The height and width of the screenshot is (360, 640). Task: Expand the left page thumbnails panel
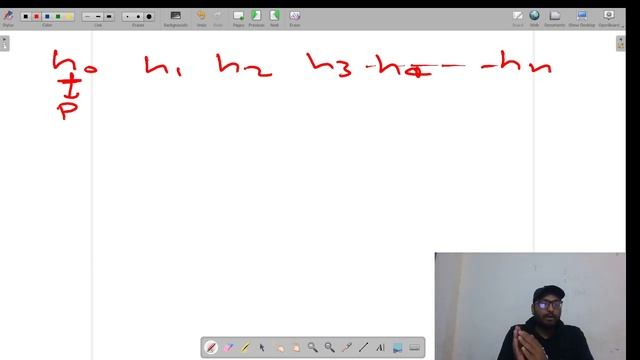(x=4, y=43)
